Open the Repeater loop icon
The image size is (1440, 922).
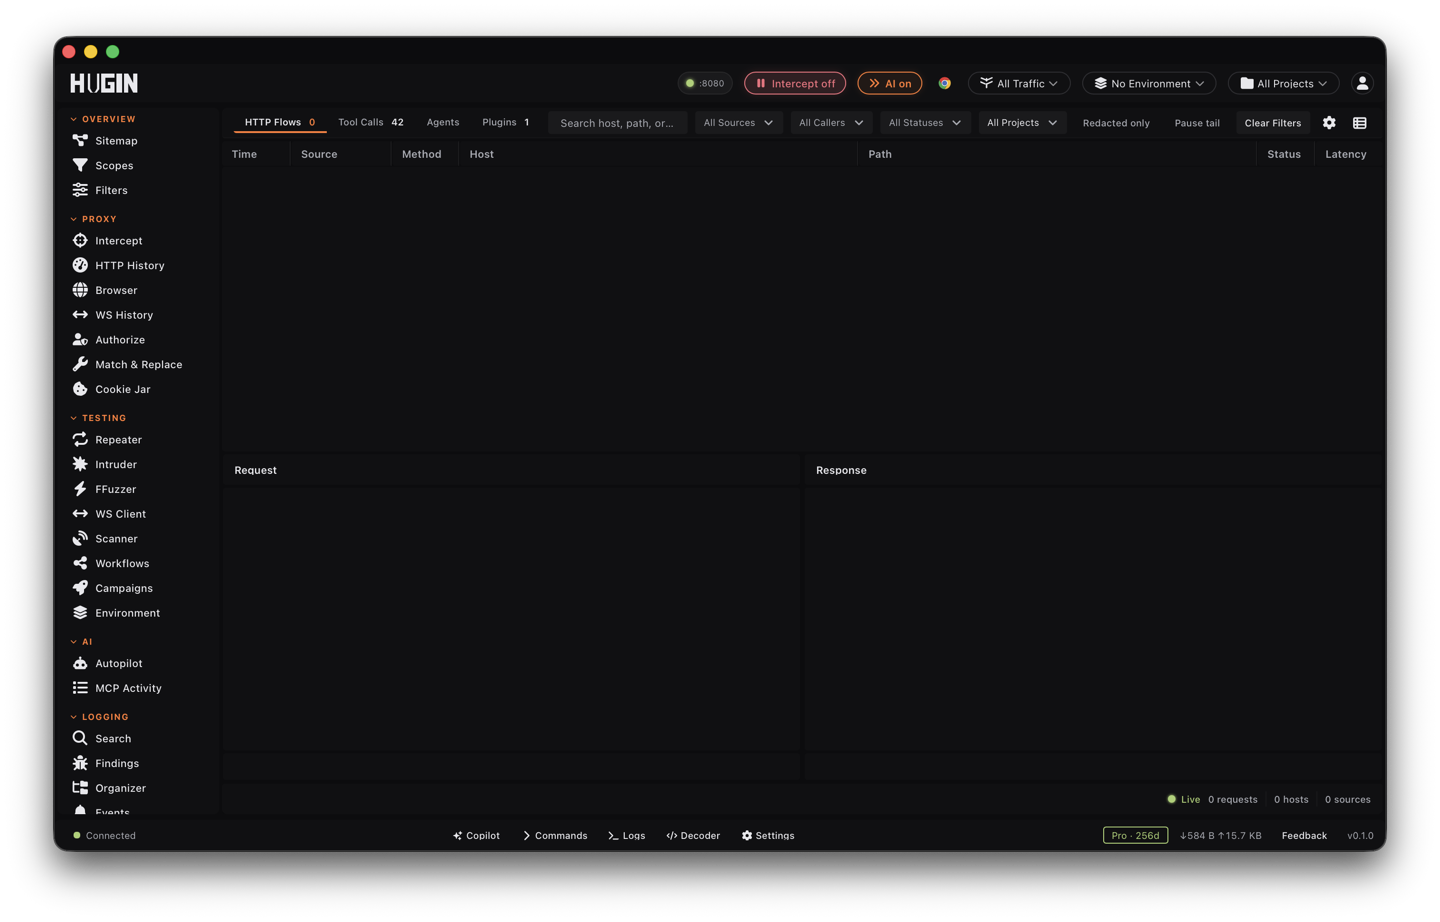point(80,439)
